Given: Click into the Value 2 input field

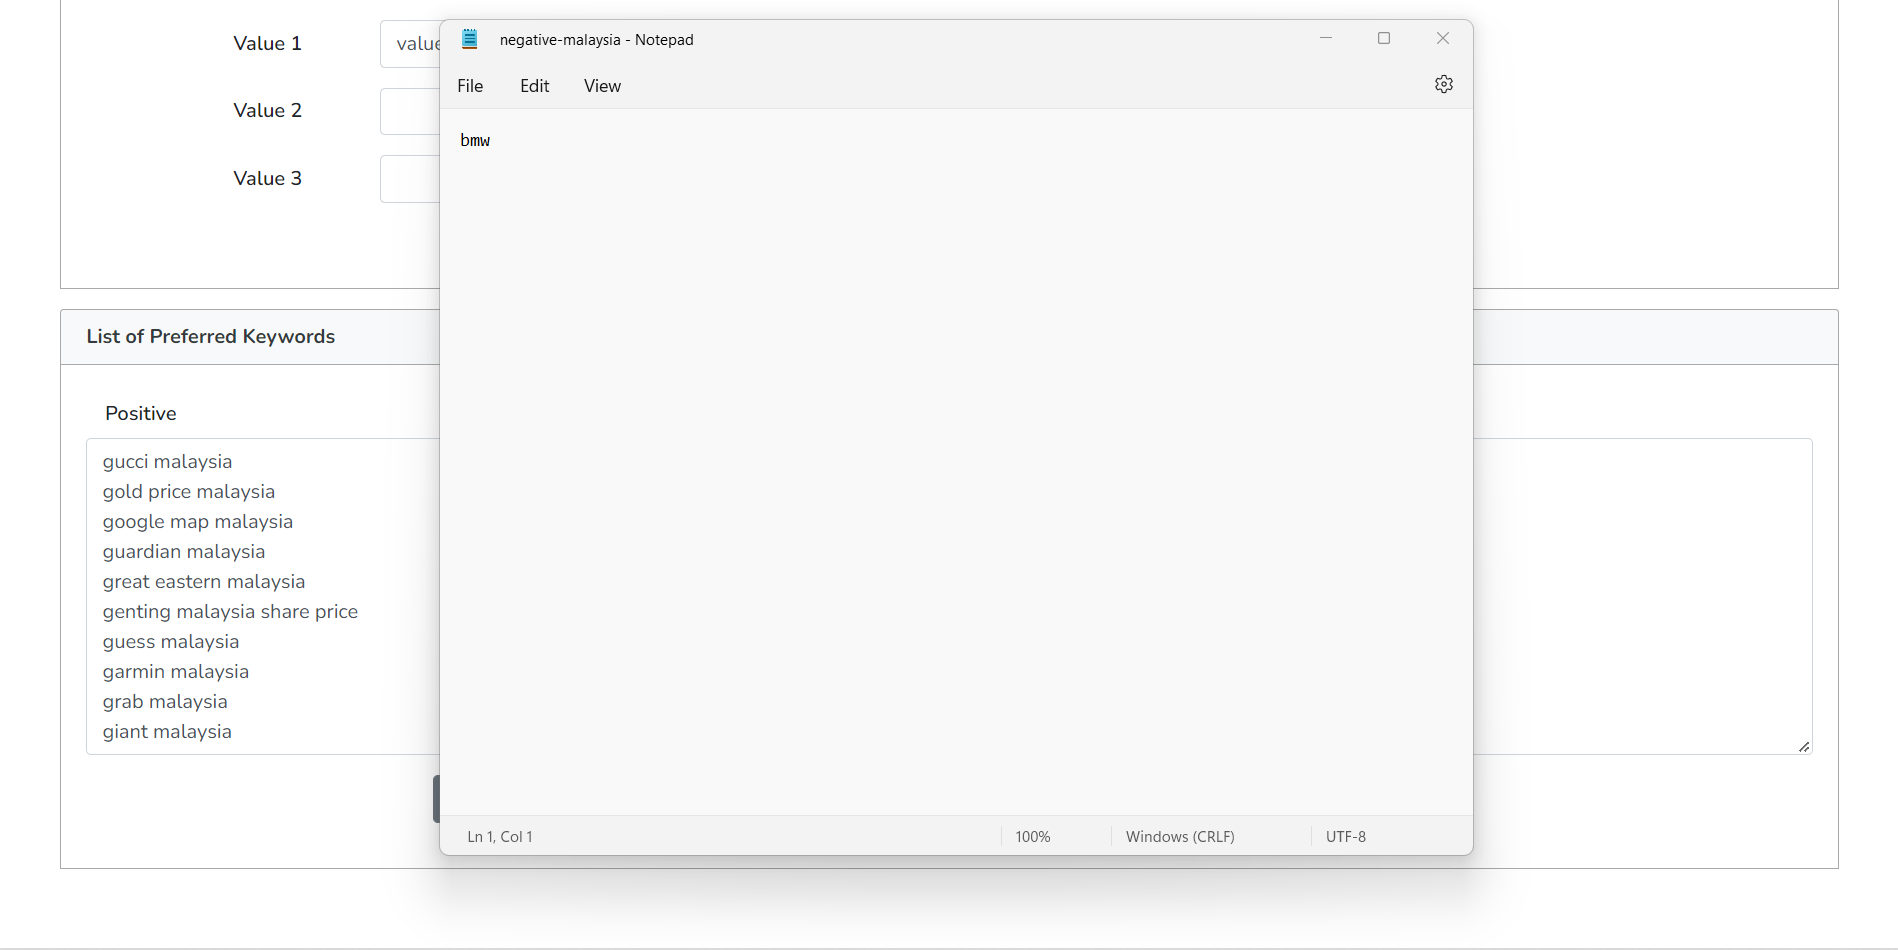Looking at the screenshot, I should point(410,111).
